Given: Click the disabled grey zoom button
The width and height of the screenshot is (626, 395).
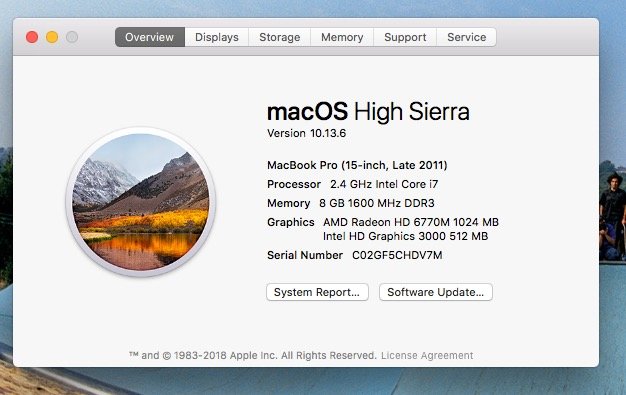Looking at the screenshot, I should tap(72, 37).
